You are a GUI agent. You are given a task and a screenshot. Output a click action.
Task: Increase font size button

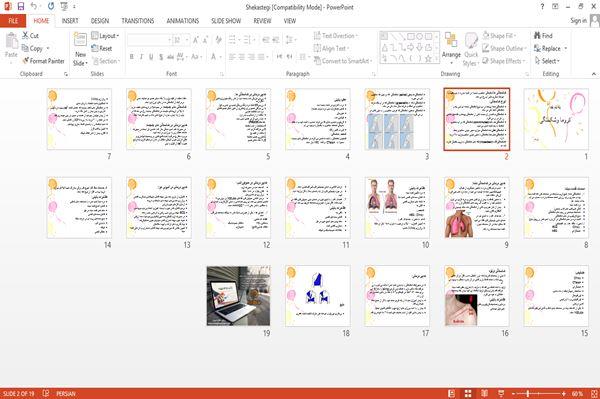point(196,40)
